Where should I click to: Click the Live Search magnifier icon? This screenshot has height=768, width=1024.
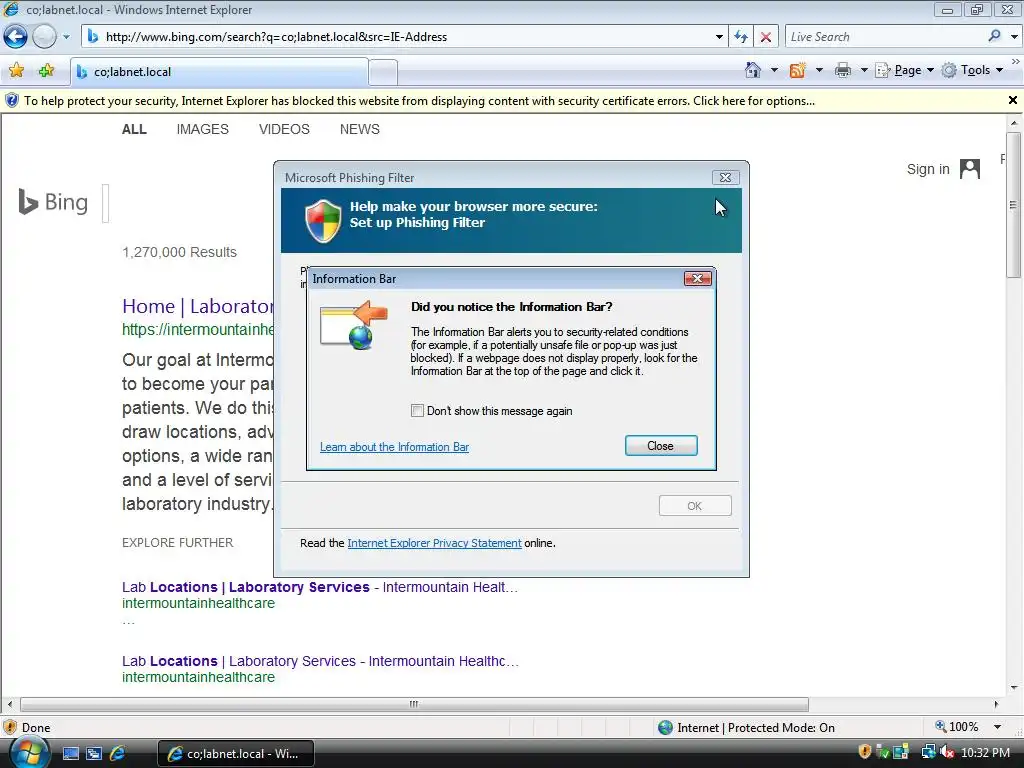tap(994, 37)
